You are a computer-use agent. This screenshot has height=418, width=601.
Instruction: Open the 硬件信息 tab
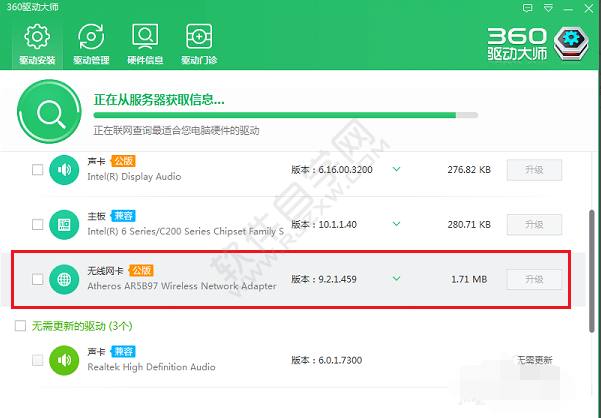coord(145,44)
